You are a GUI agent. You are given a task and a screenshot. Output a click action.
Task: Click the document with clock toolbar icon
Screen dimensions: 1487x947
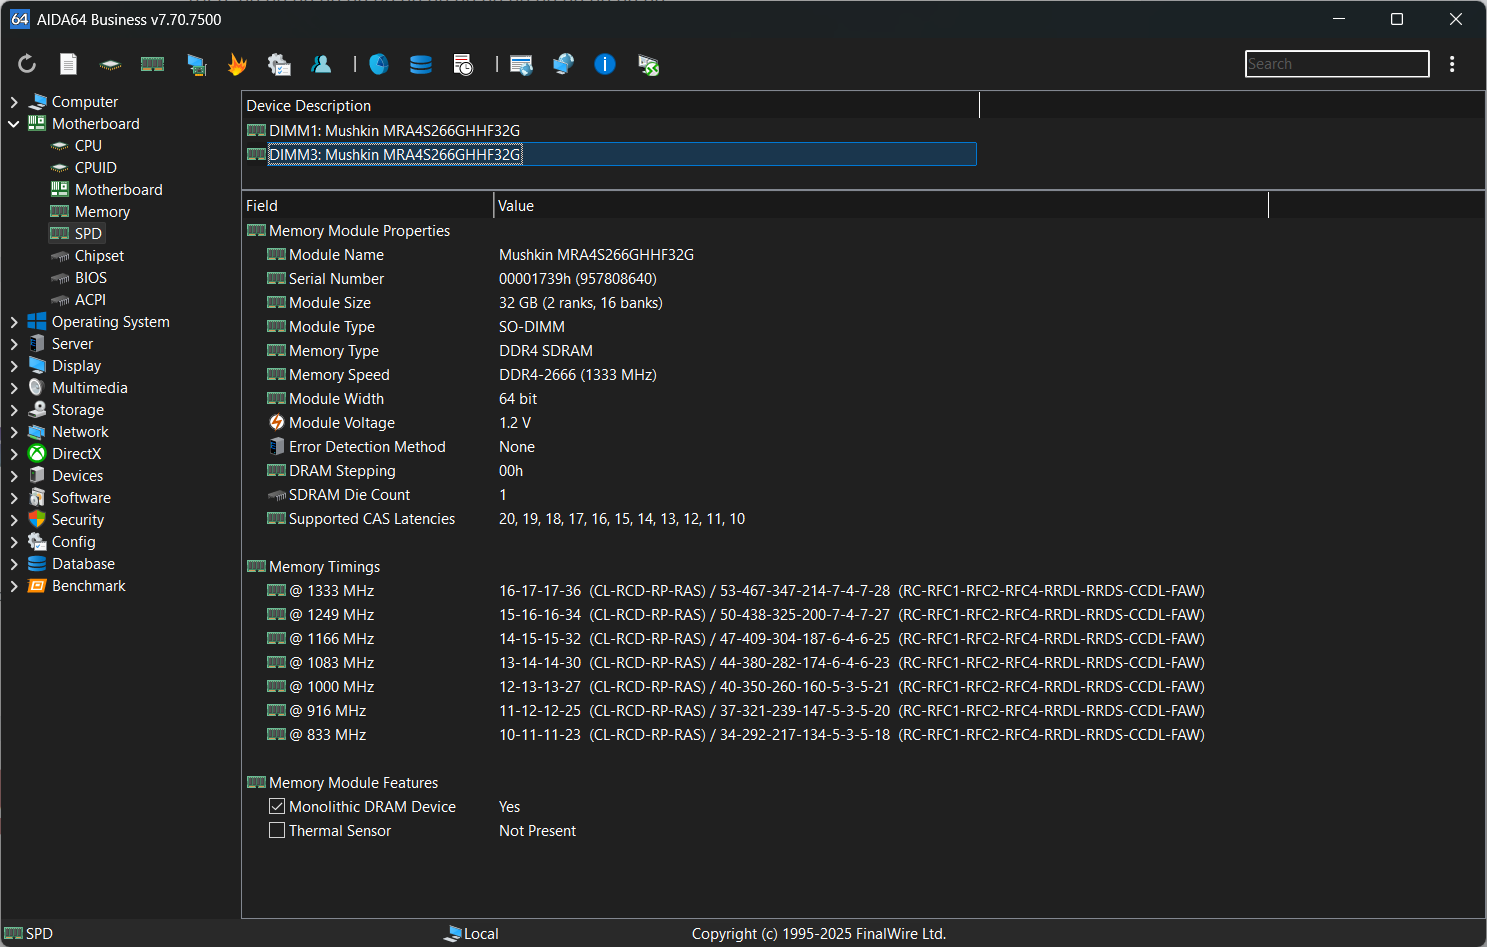[x=463, y=64]
